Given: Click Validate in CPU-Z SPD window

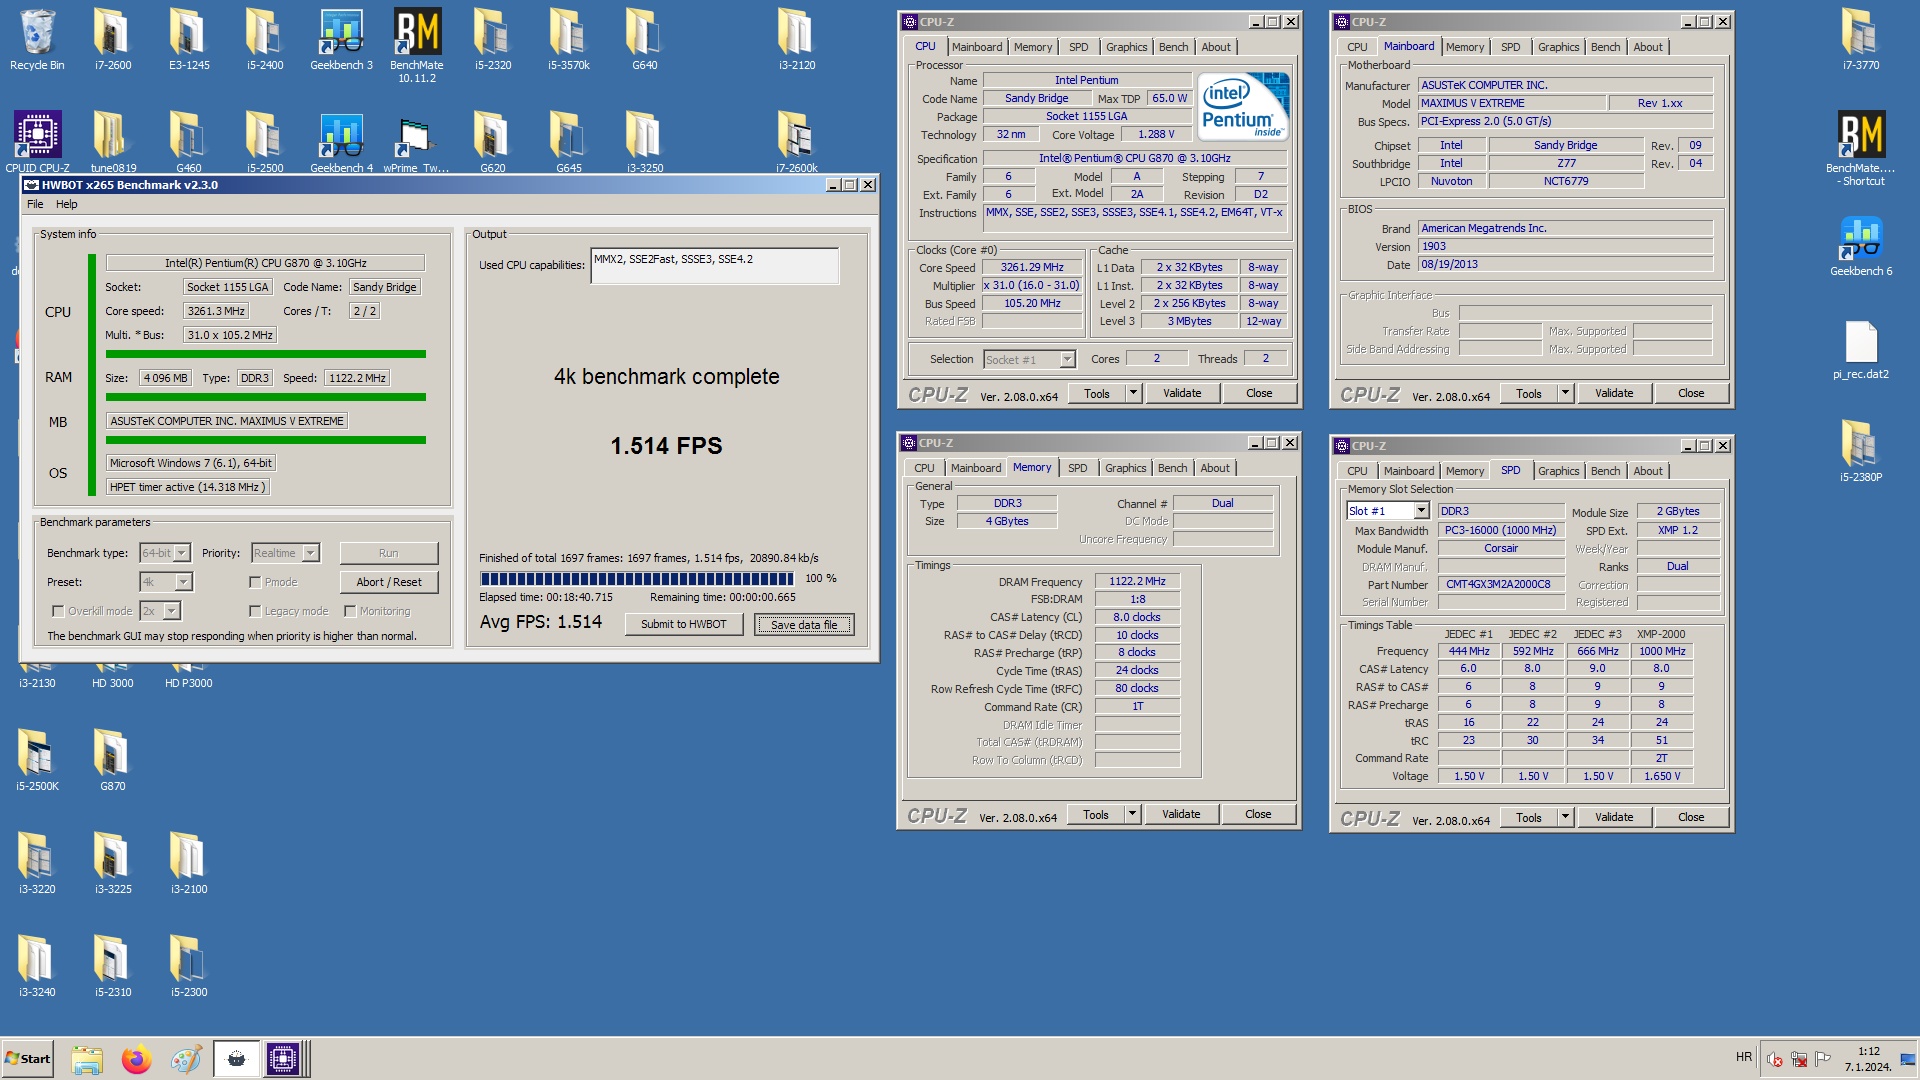Looking at the screenshot, I should [x=1614, y=817].
